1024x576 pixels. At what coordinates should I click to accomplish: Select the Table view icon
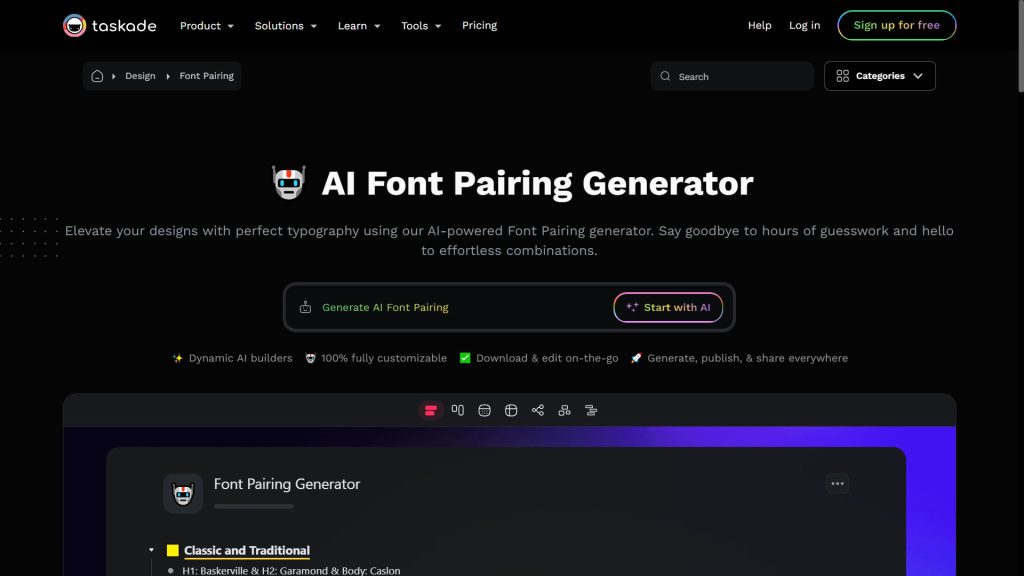point(510,410)
